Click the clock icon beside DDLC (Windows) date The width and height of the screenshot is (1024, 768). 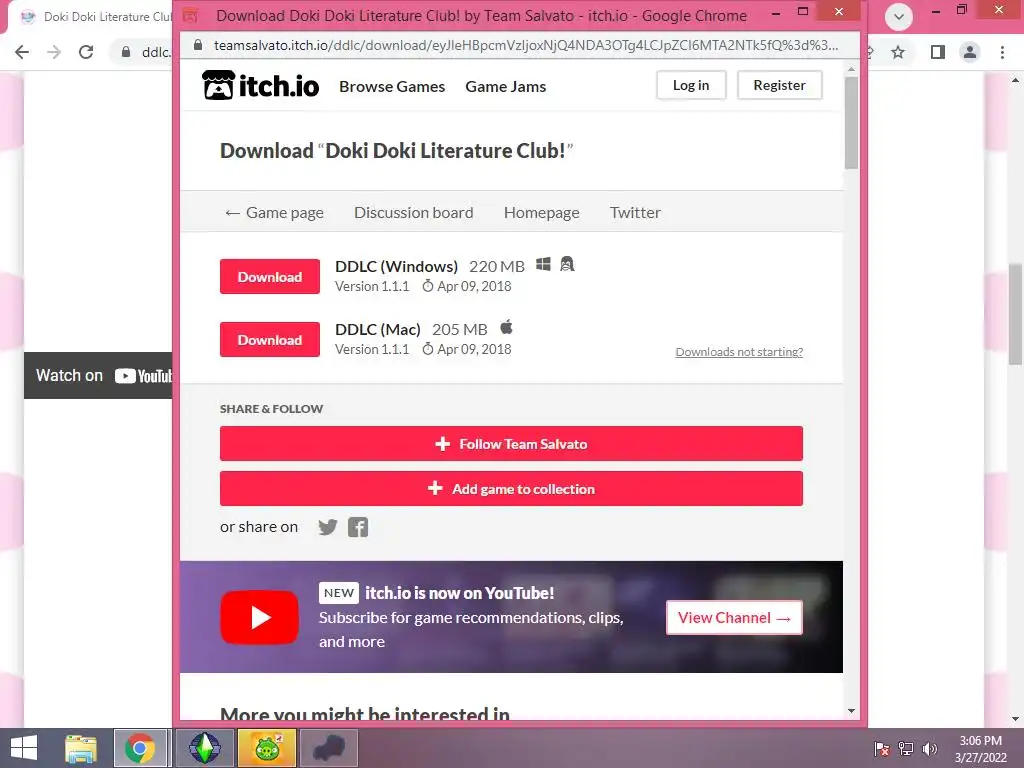coord(428,286)
